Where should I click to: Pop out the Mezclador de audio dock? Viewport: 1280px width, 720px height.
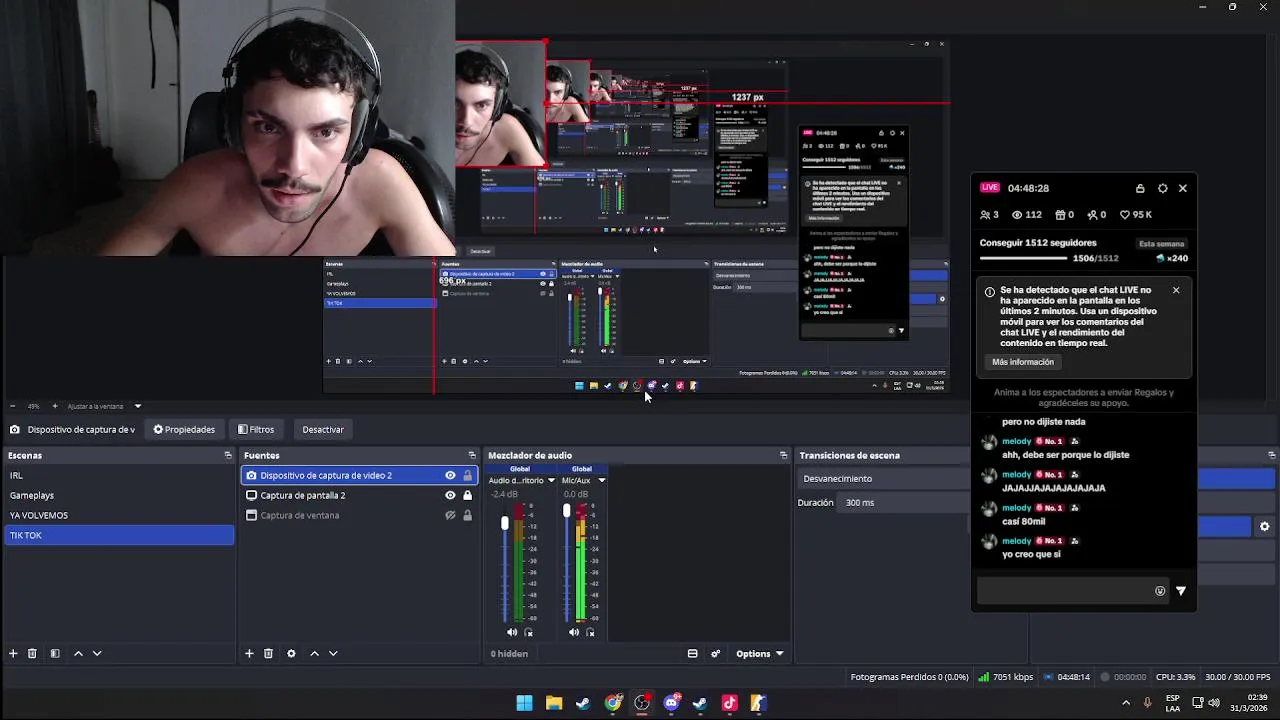tap(783, 455)
